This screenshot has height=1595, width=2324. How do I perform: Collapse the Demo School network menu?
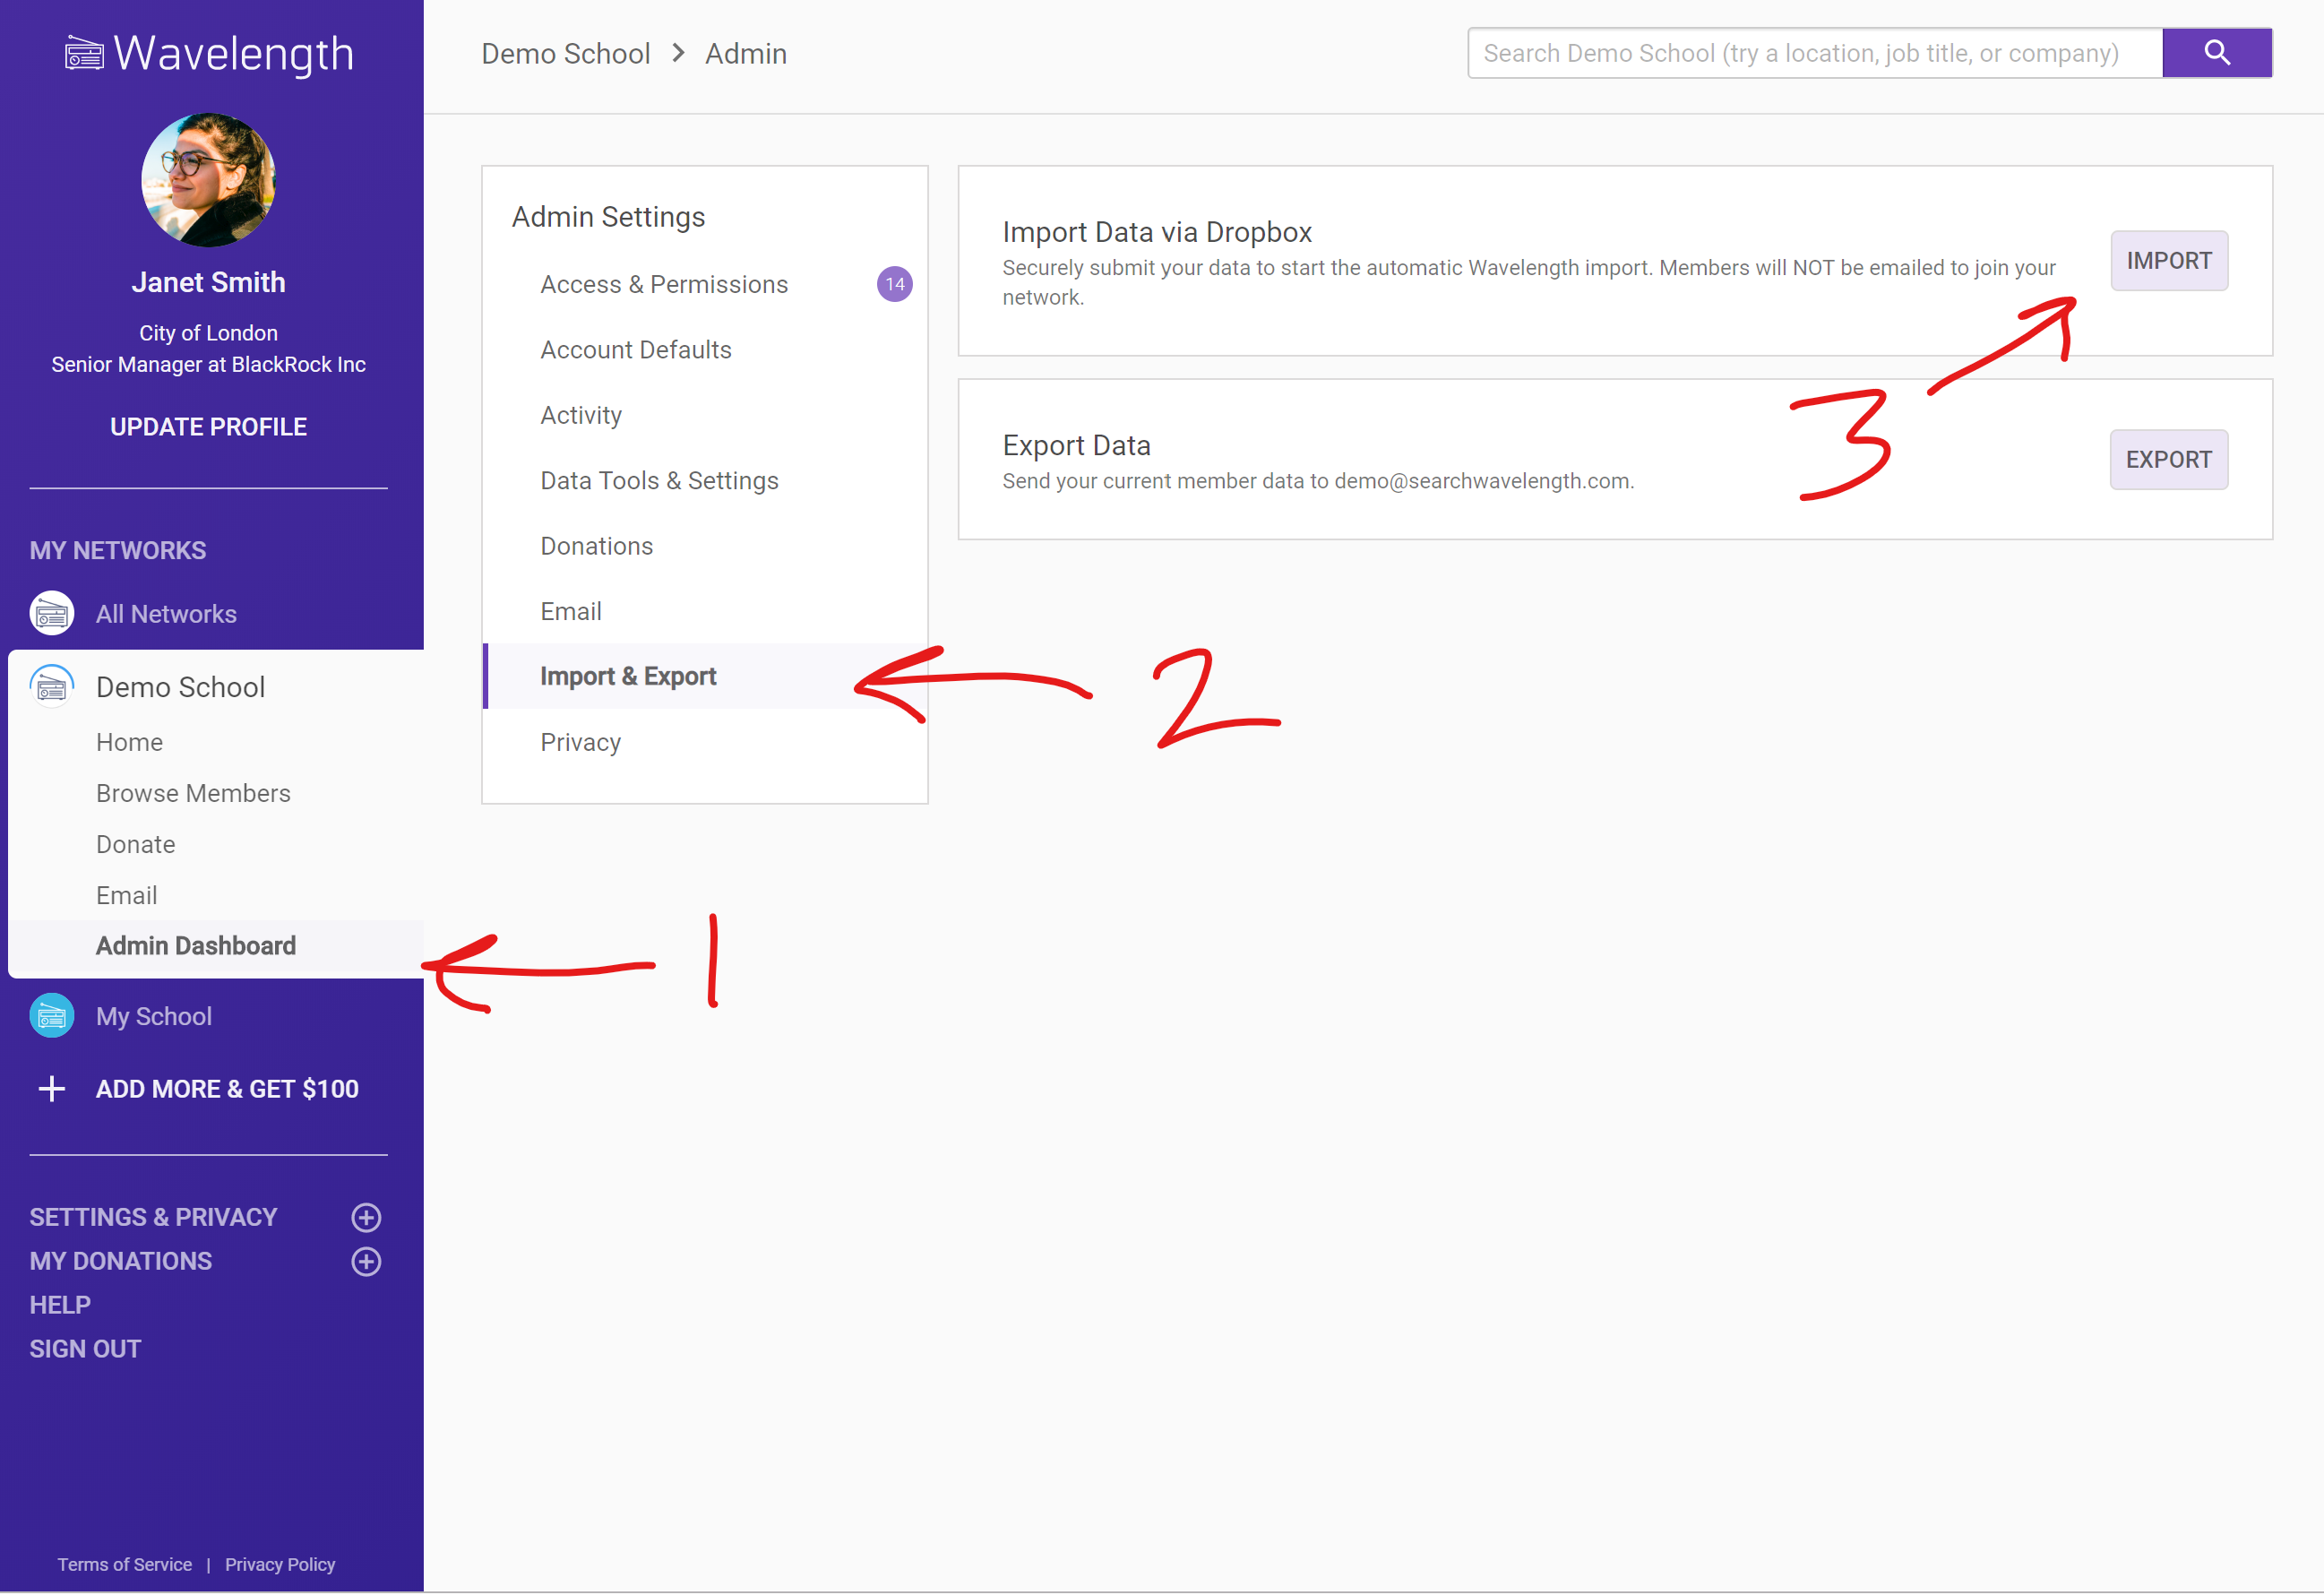point(180,687)
